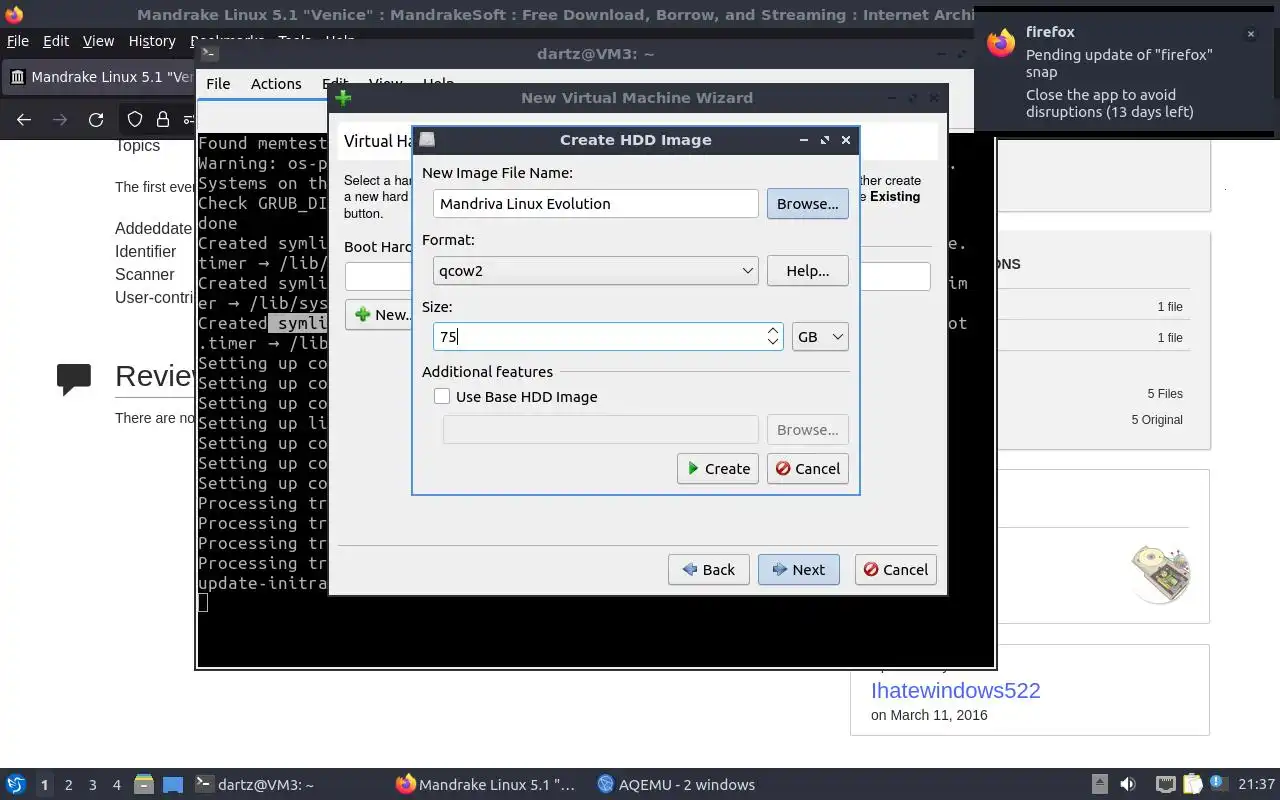Viewport: 1280px width, 800px height.
Task: Switch to workspace 4
Action: pyautogui.click(x=117, y=785)
